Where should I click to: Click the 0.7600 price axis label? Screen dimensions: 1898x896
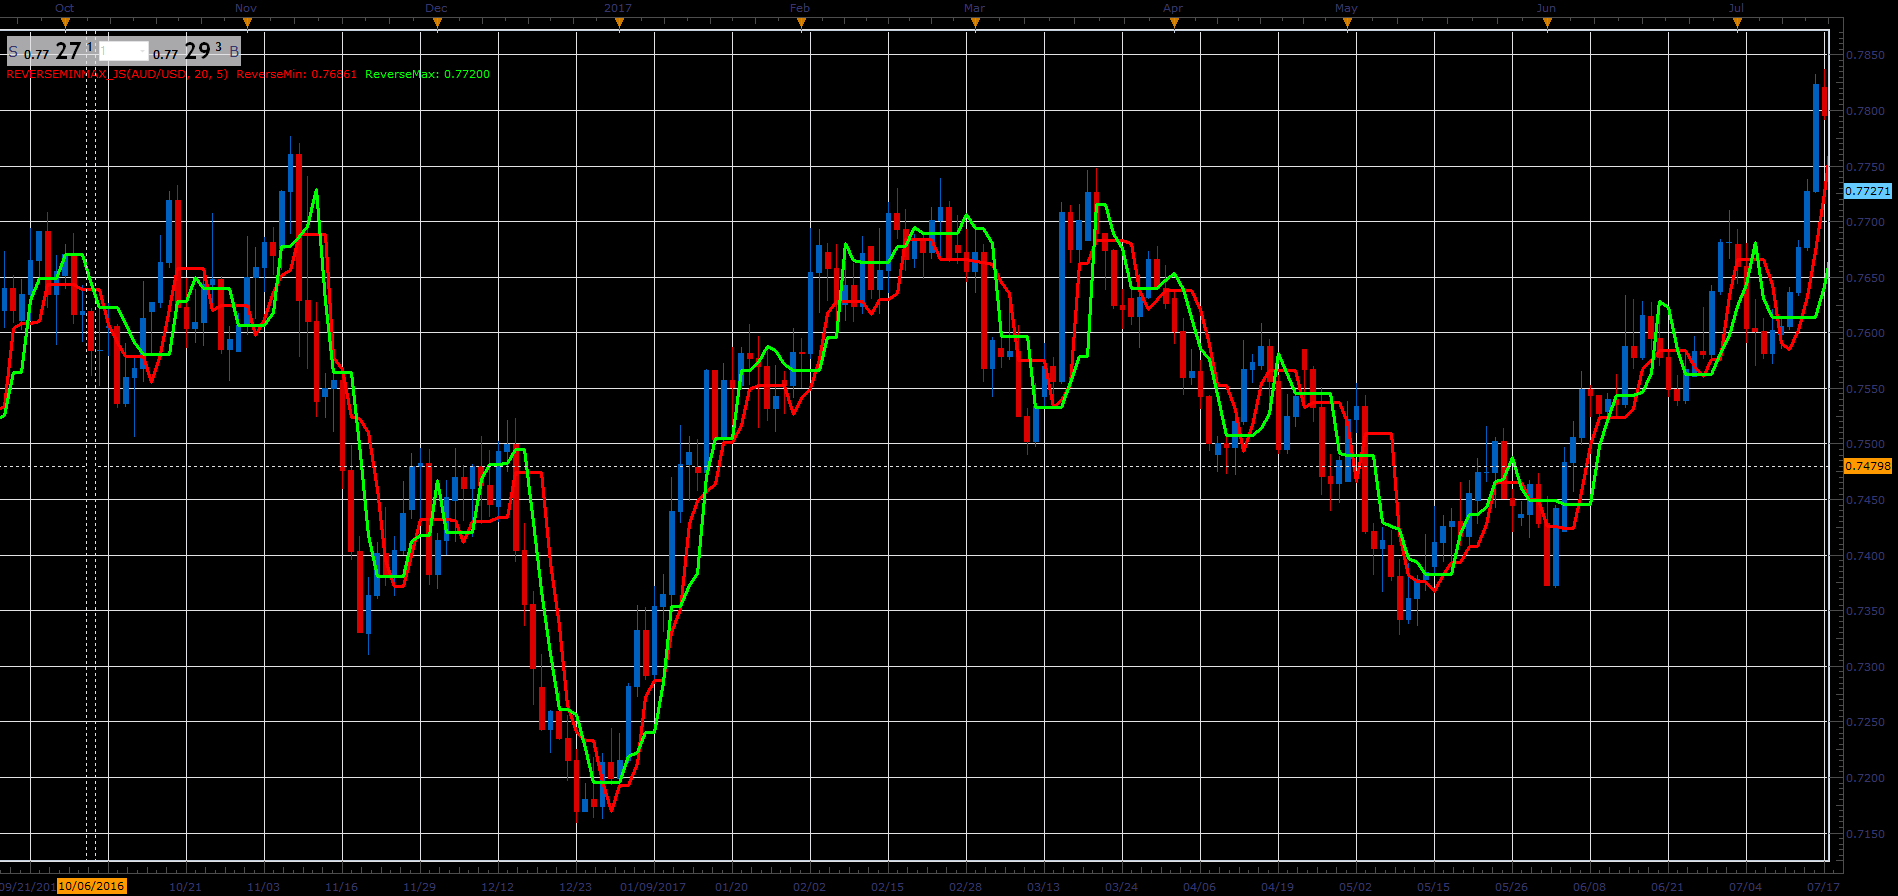[x=1866, y=333]
